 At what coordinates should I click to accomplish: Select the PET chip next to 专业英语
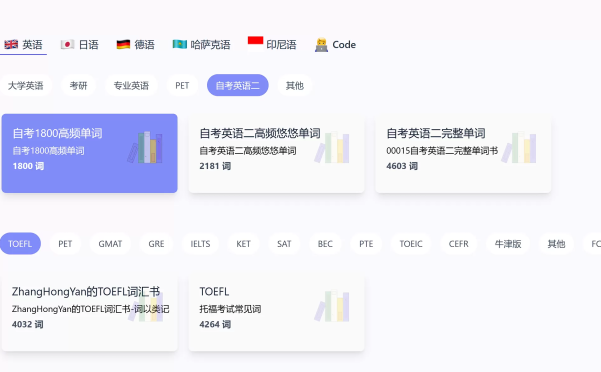[x=182, y=85]
